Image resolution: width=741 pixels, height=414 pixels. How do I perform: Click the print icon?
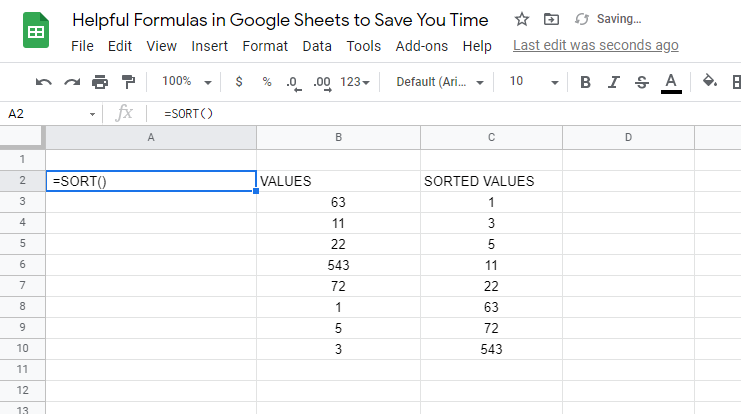pos(100,82)
